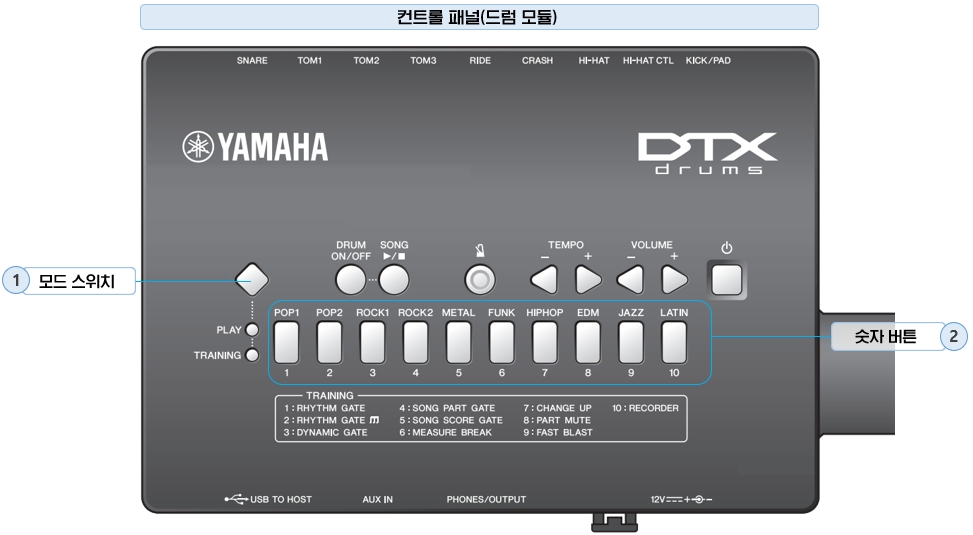
Task: Click the metronome icon above its button
Action: tap(480, 251)
